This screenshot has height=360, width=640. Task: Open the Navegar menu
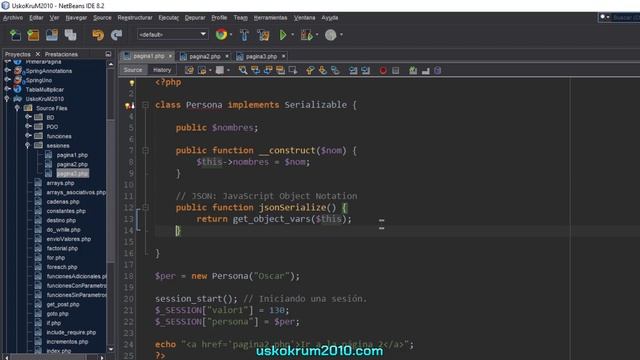click(x=76, y=18)
